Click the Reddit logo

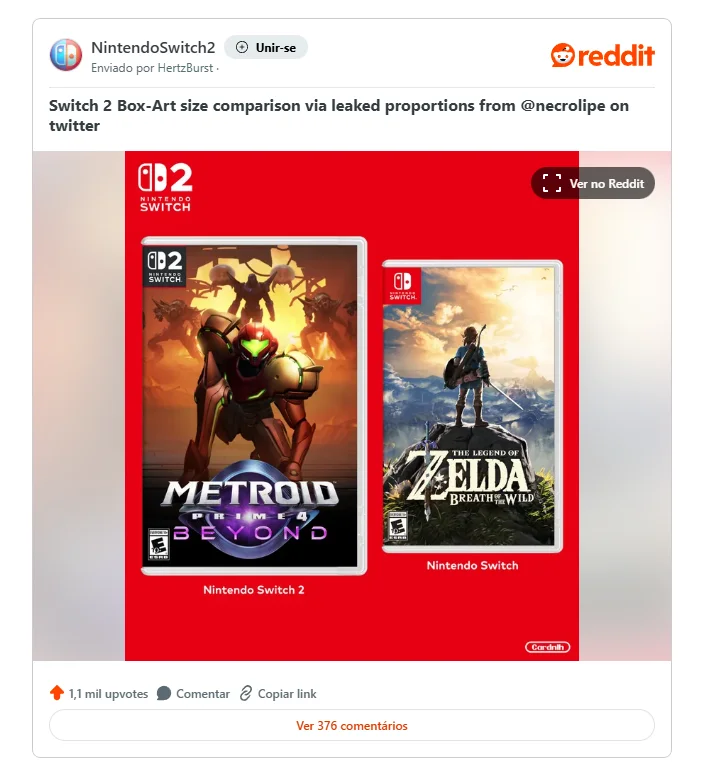point(602,55)
